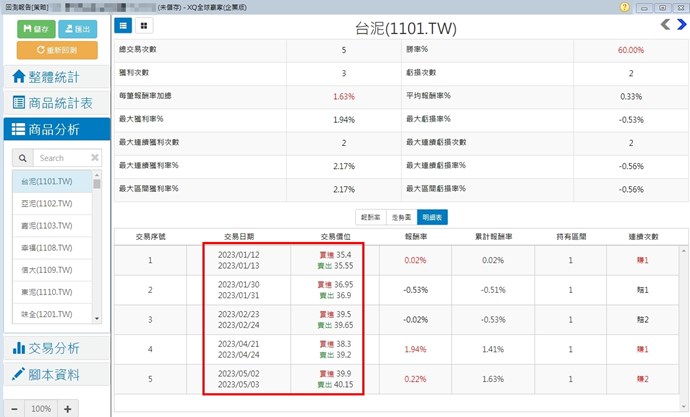Open the 腳本資料 section

pyautogui.click(x=55, y=374)
